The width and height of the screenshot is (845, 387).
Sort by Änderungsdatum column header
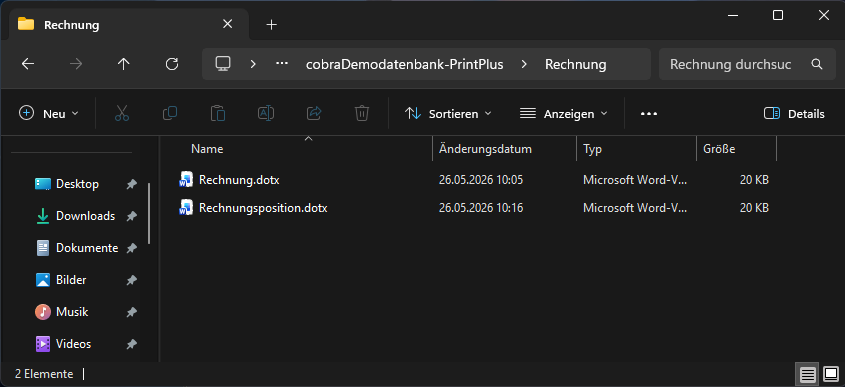click(x=486, y=149)
